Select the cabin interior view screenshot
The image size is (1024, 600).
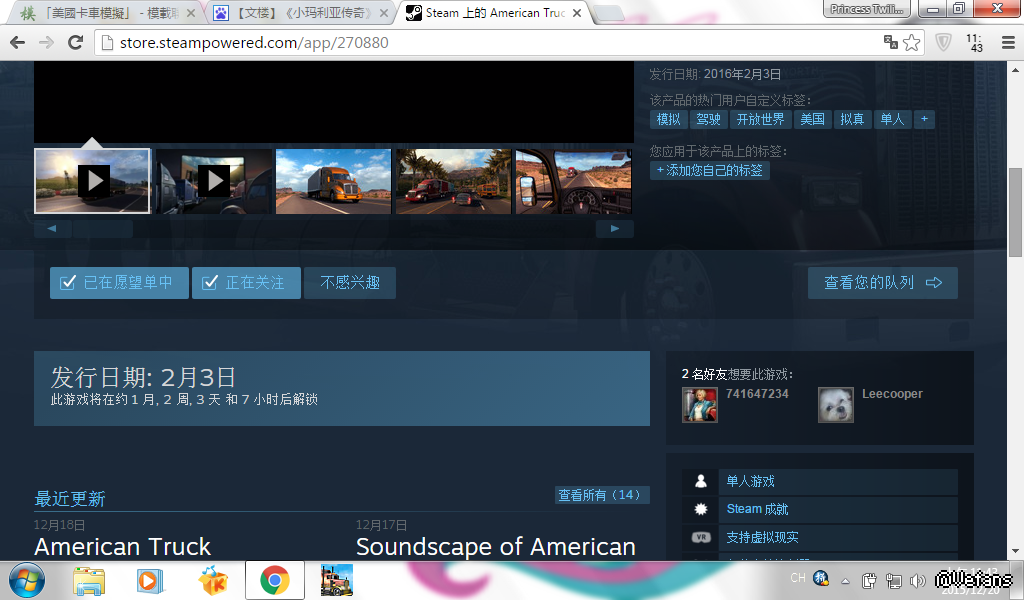(x=573, y=181)
